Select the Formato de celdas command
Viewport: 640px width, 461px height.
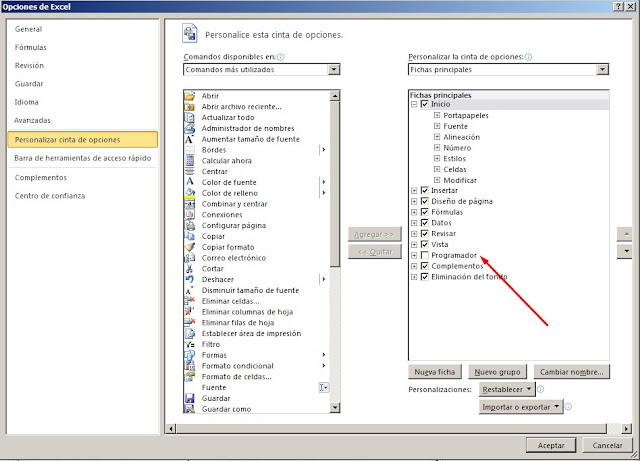pos(236,377)
